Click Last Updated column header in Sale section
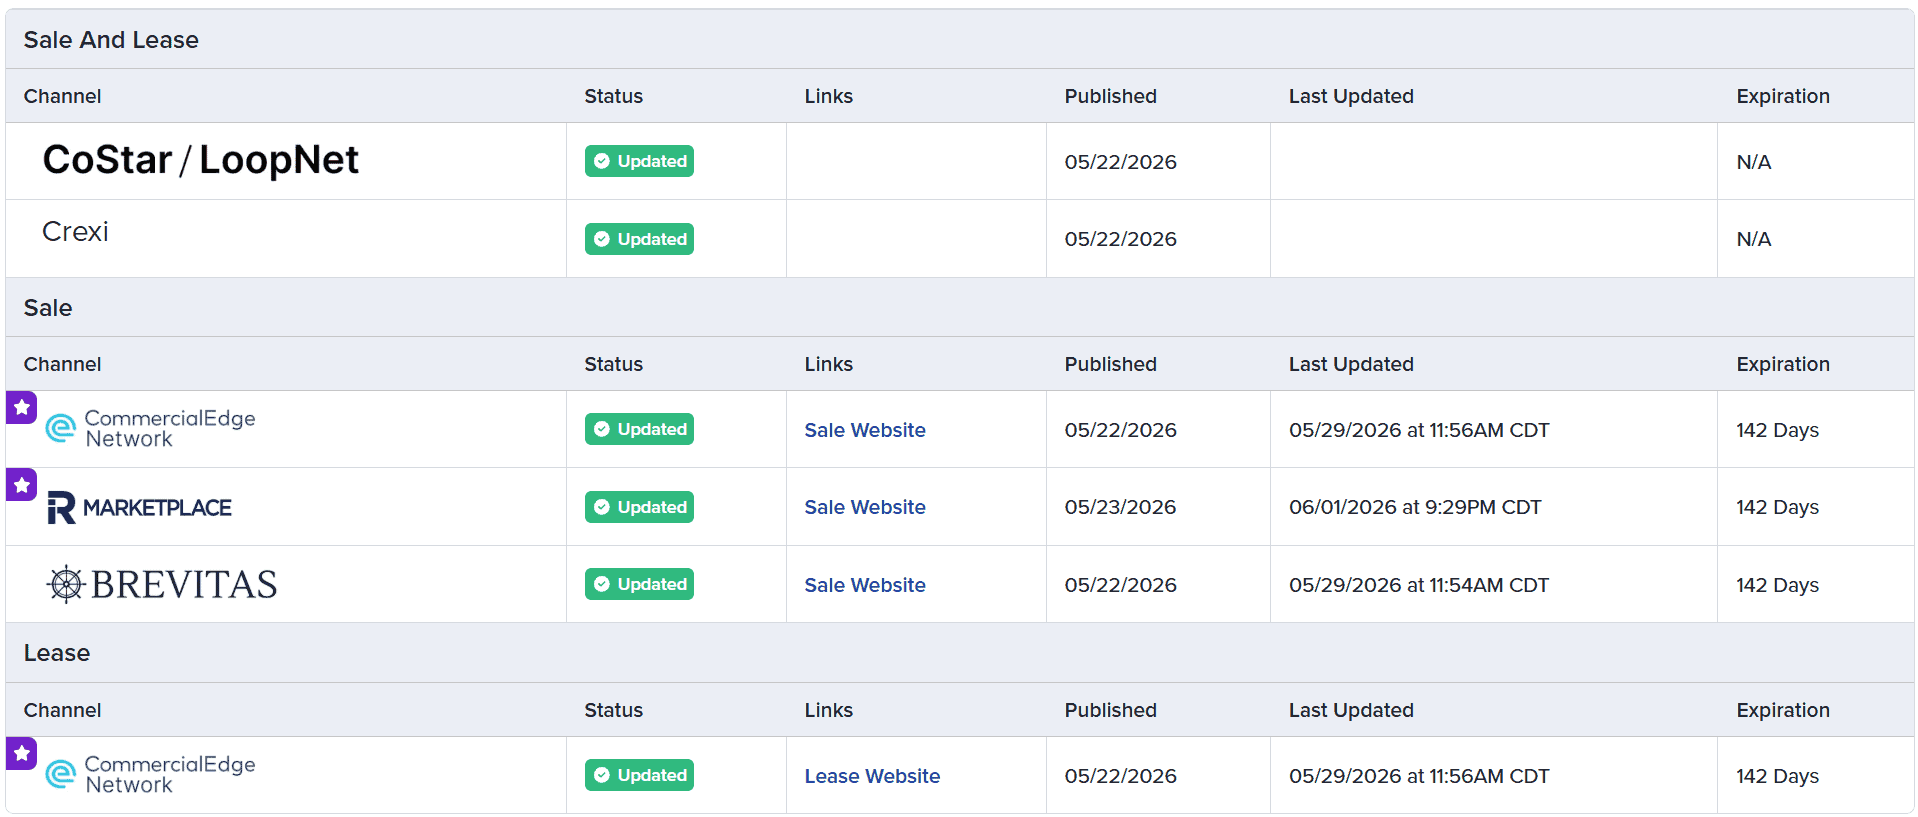This screenshot has height=817, width=1918. tap(1351, 364)
